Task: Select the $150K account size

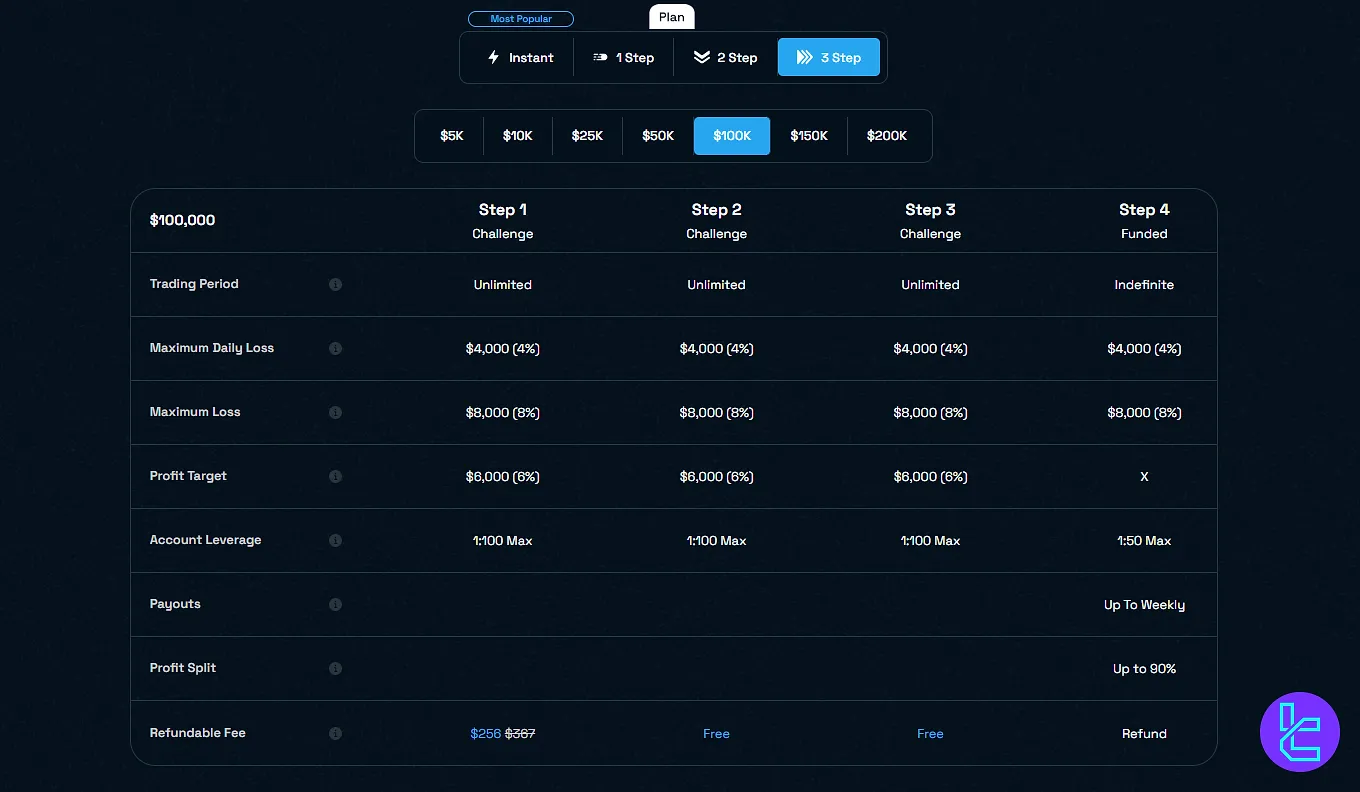Action: [809, 136]
